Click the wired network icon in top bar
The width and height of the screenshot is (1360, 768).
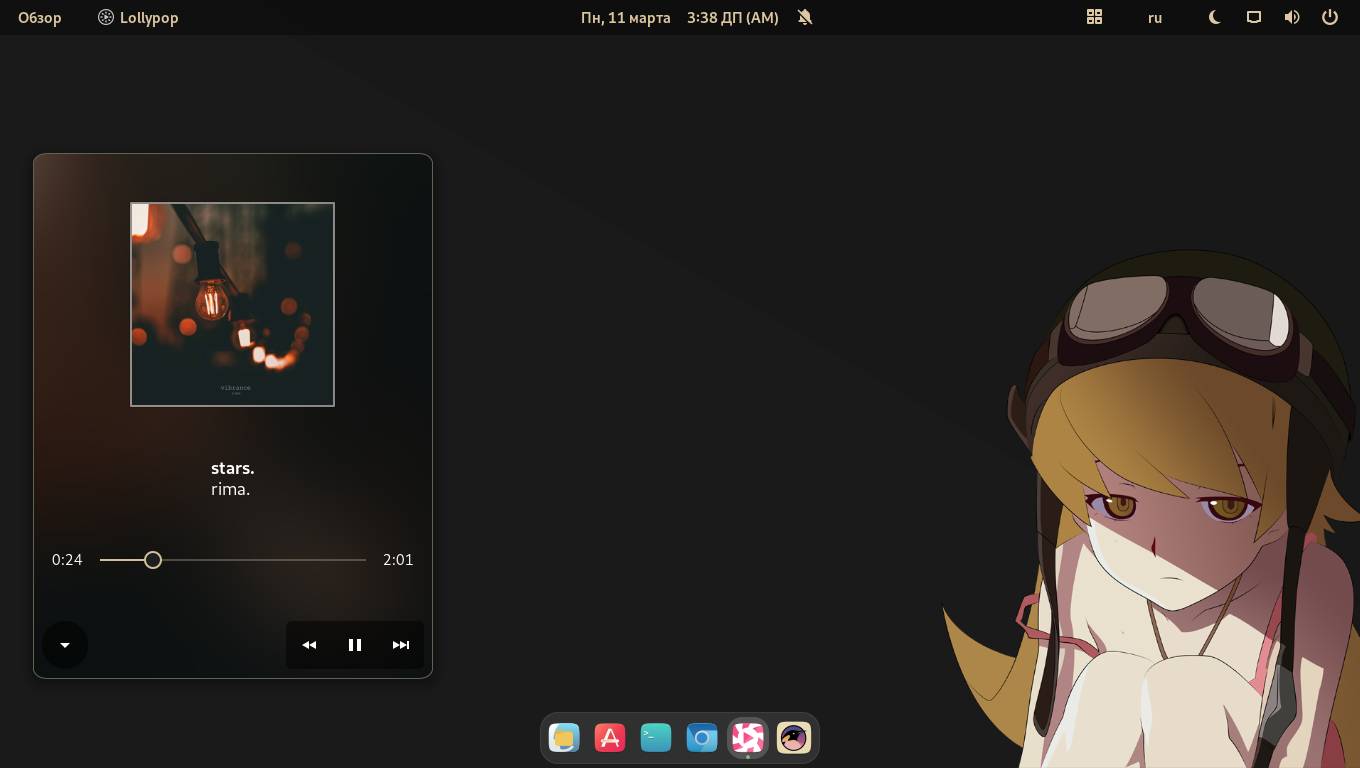[1253, 17]
